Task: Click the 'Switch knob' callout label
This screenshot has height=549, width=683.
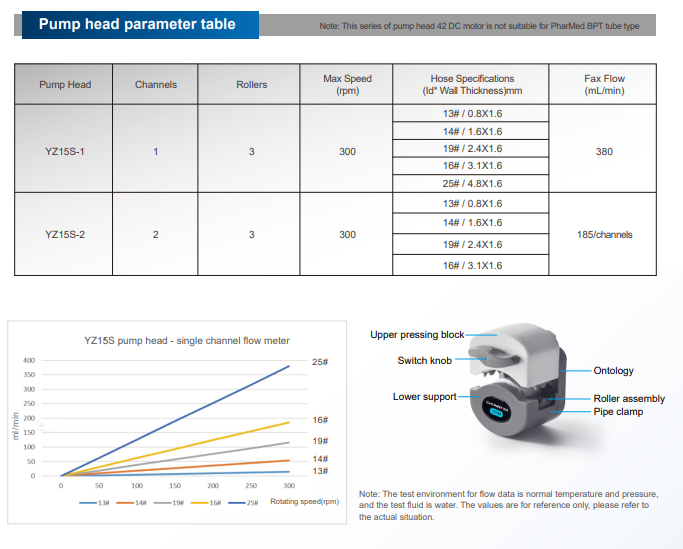Action: (425, 360)
